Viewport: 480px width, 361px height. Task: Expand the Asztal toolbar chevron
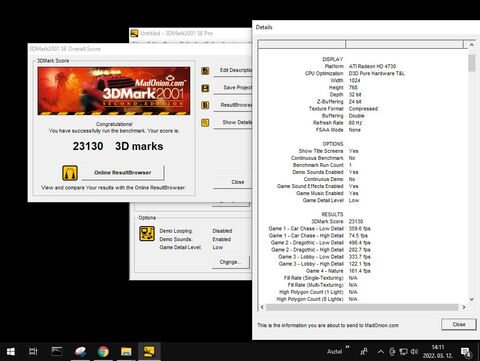point(348,347)
